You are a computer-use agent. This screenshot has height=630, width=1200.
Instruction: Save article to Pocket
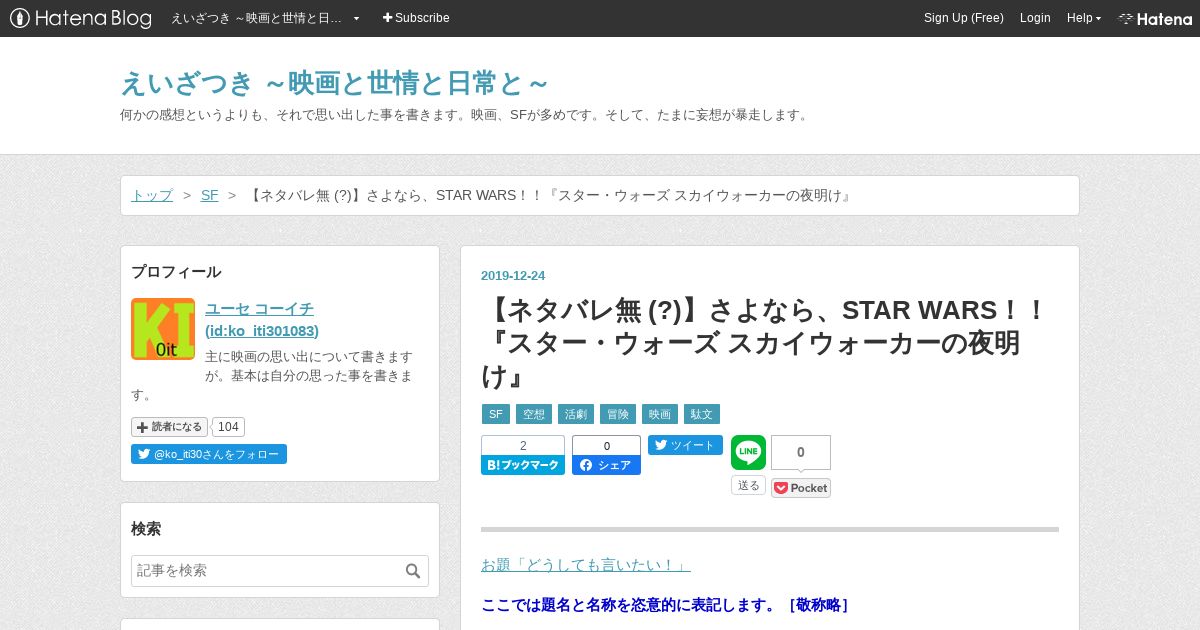point(801,488)
